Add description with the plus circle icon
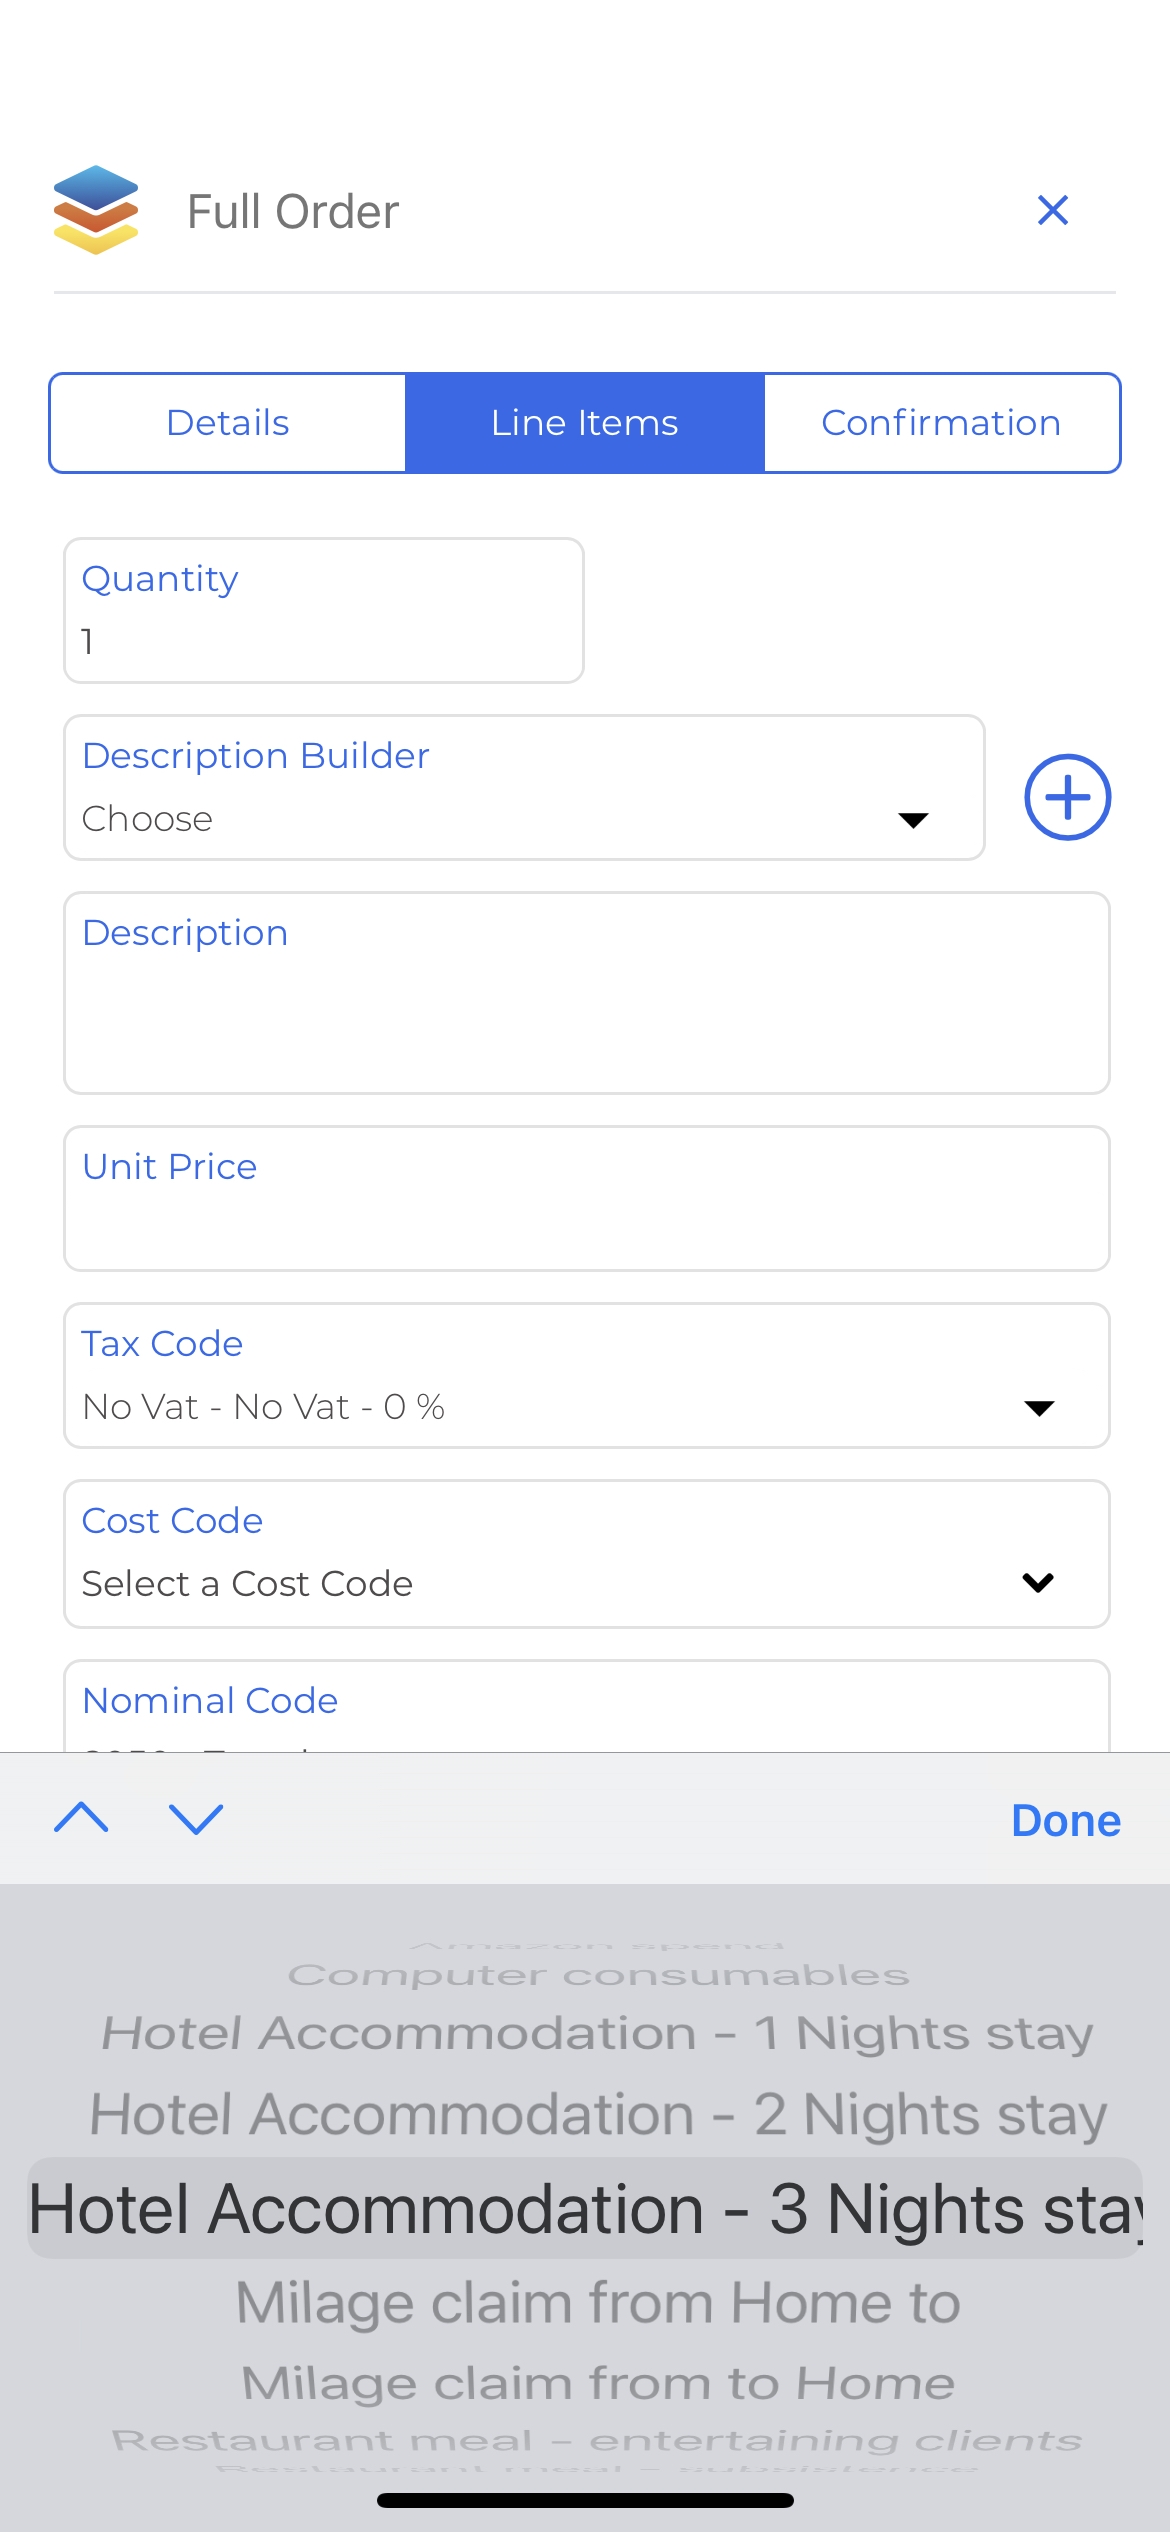This screenshot has height=2532, width=1170. 1067,797
